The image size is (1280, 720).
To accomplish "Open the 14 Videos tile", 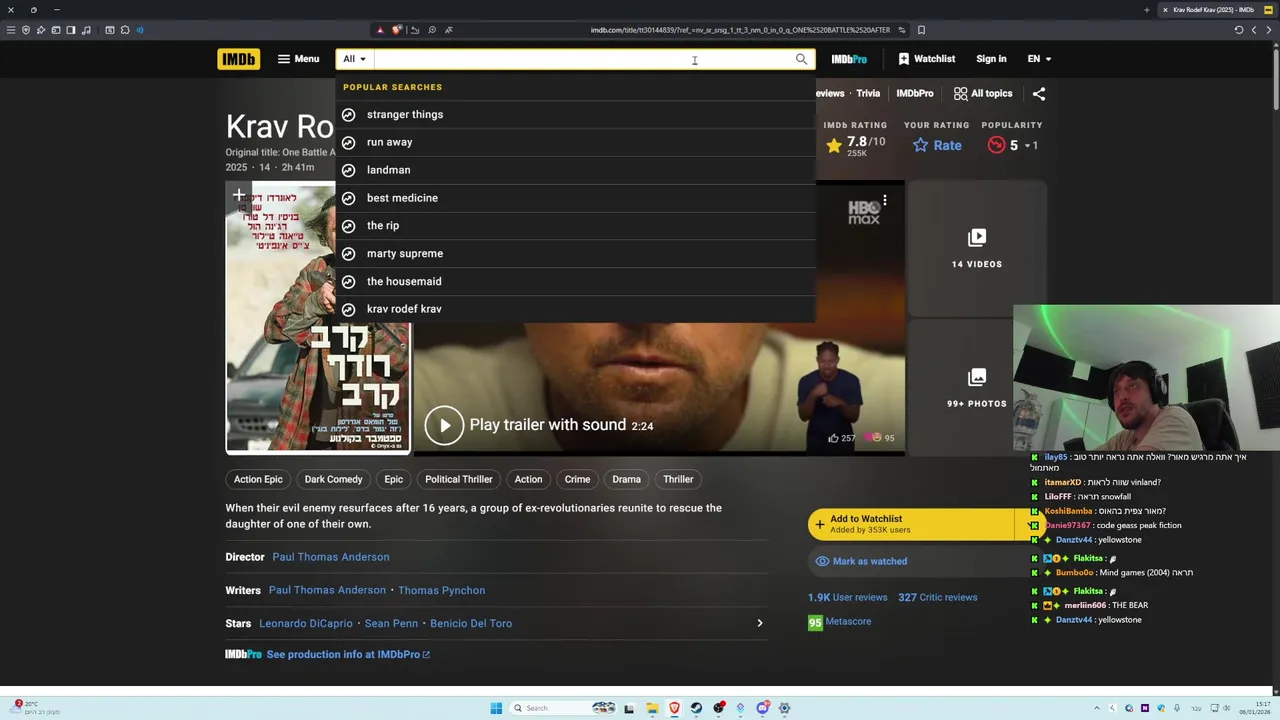I will [977, 247].
